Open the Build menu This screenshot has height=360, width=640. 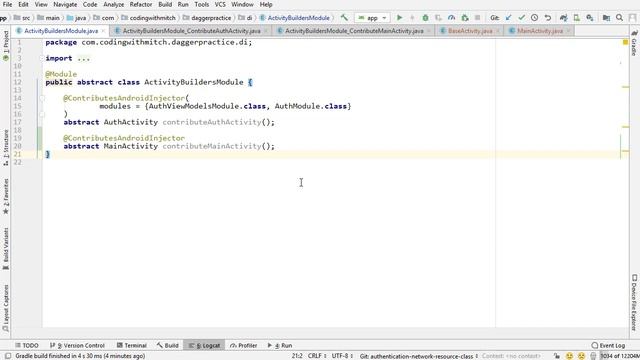click(165, 4)
